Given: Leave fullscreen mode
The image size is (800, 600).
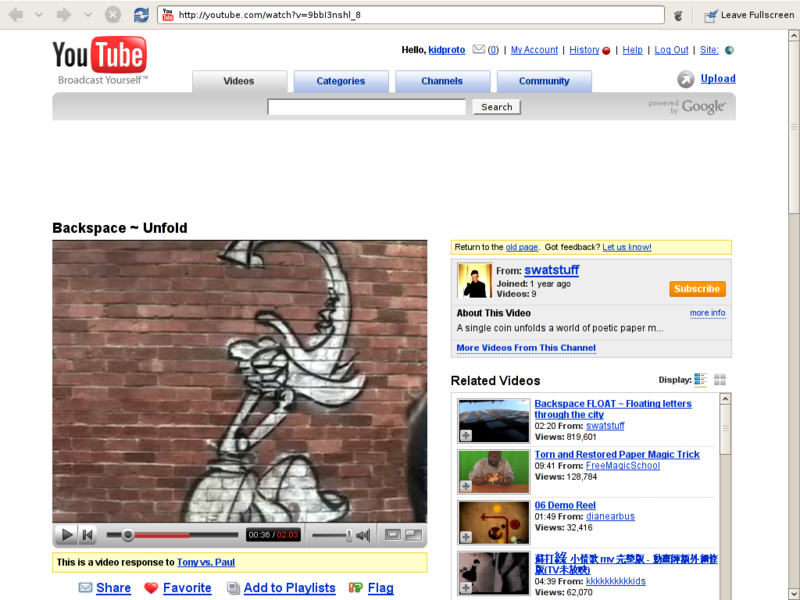Looking at the screenshot, I should (749, 15).
